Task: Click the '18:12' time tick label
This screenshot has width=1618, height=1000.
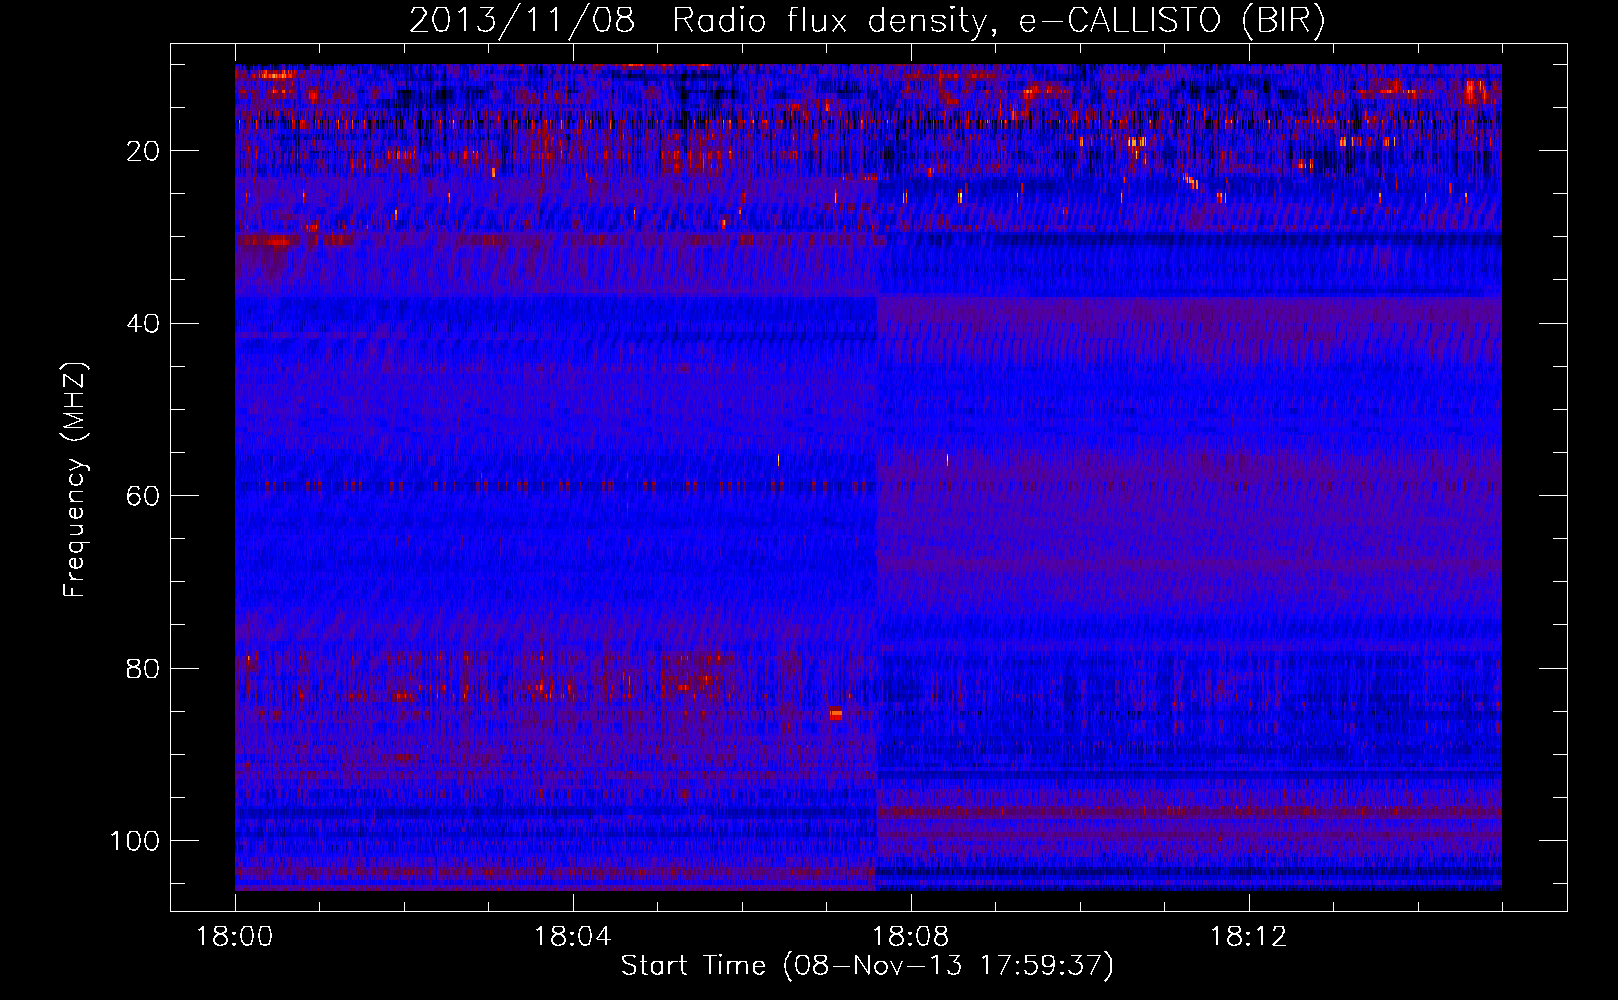Action: (x=1249, y=937)
